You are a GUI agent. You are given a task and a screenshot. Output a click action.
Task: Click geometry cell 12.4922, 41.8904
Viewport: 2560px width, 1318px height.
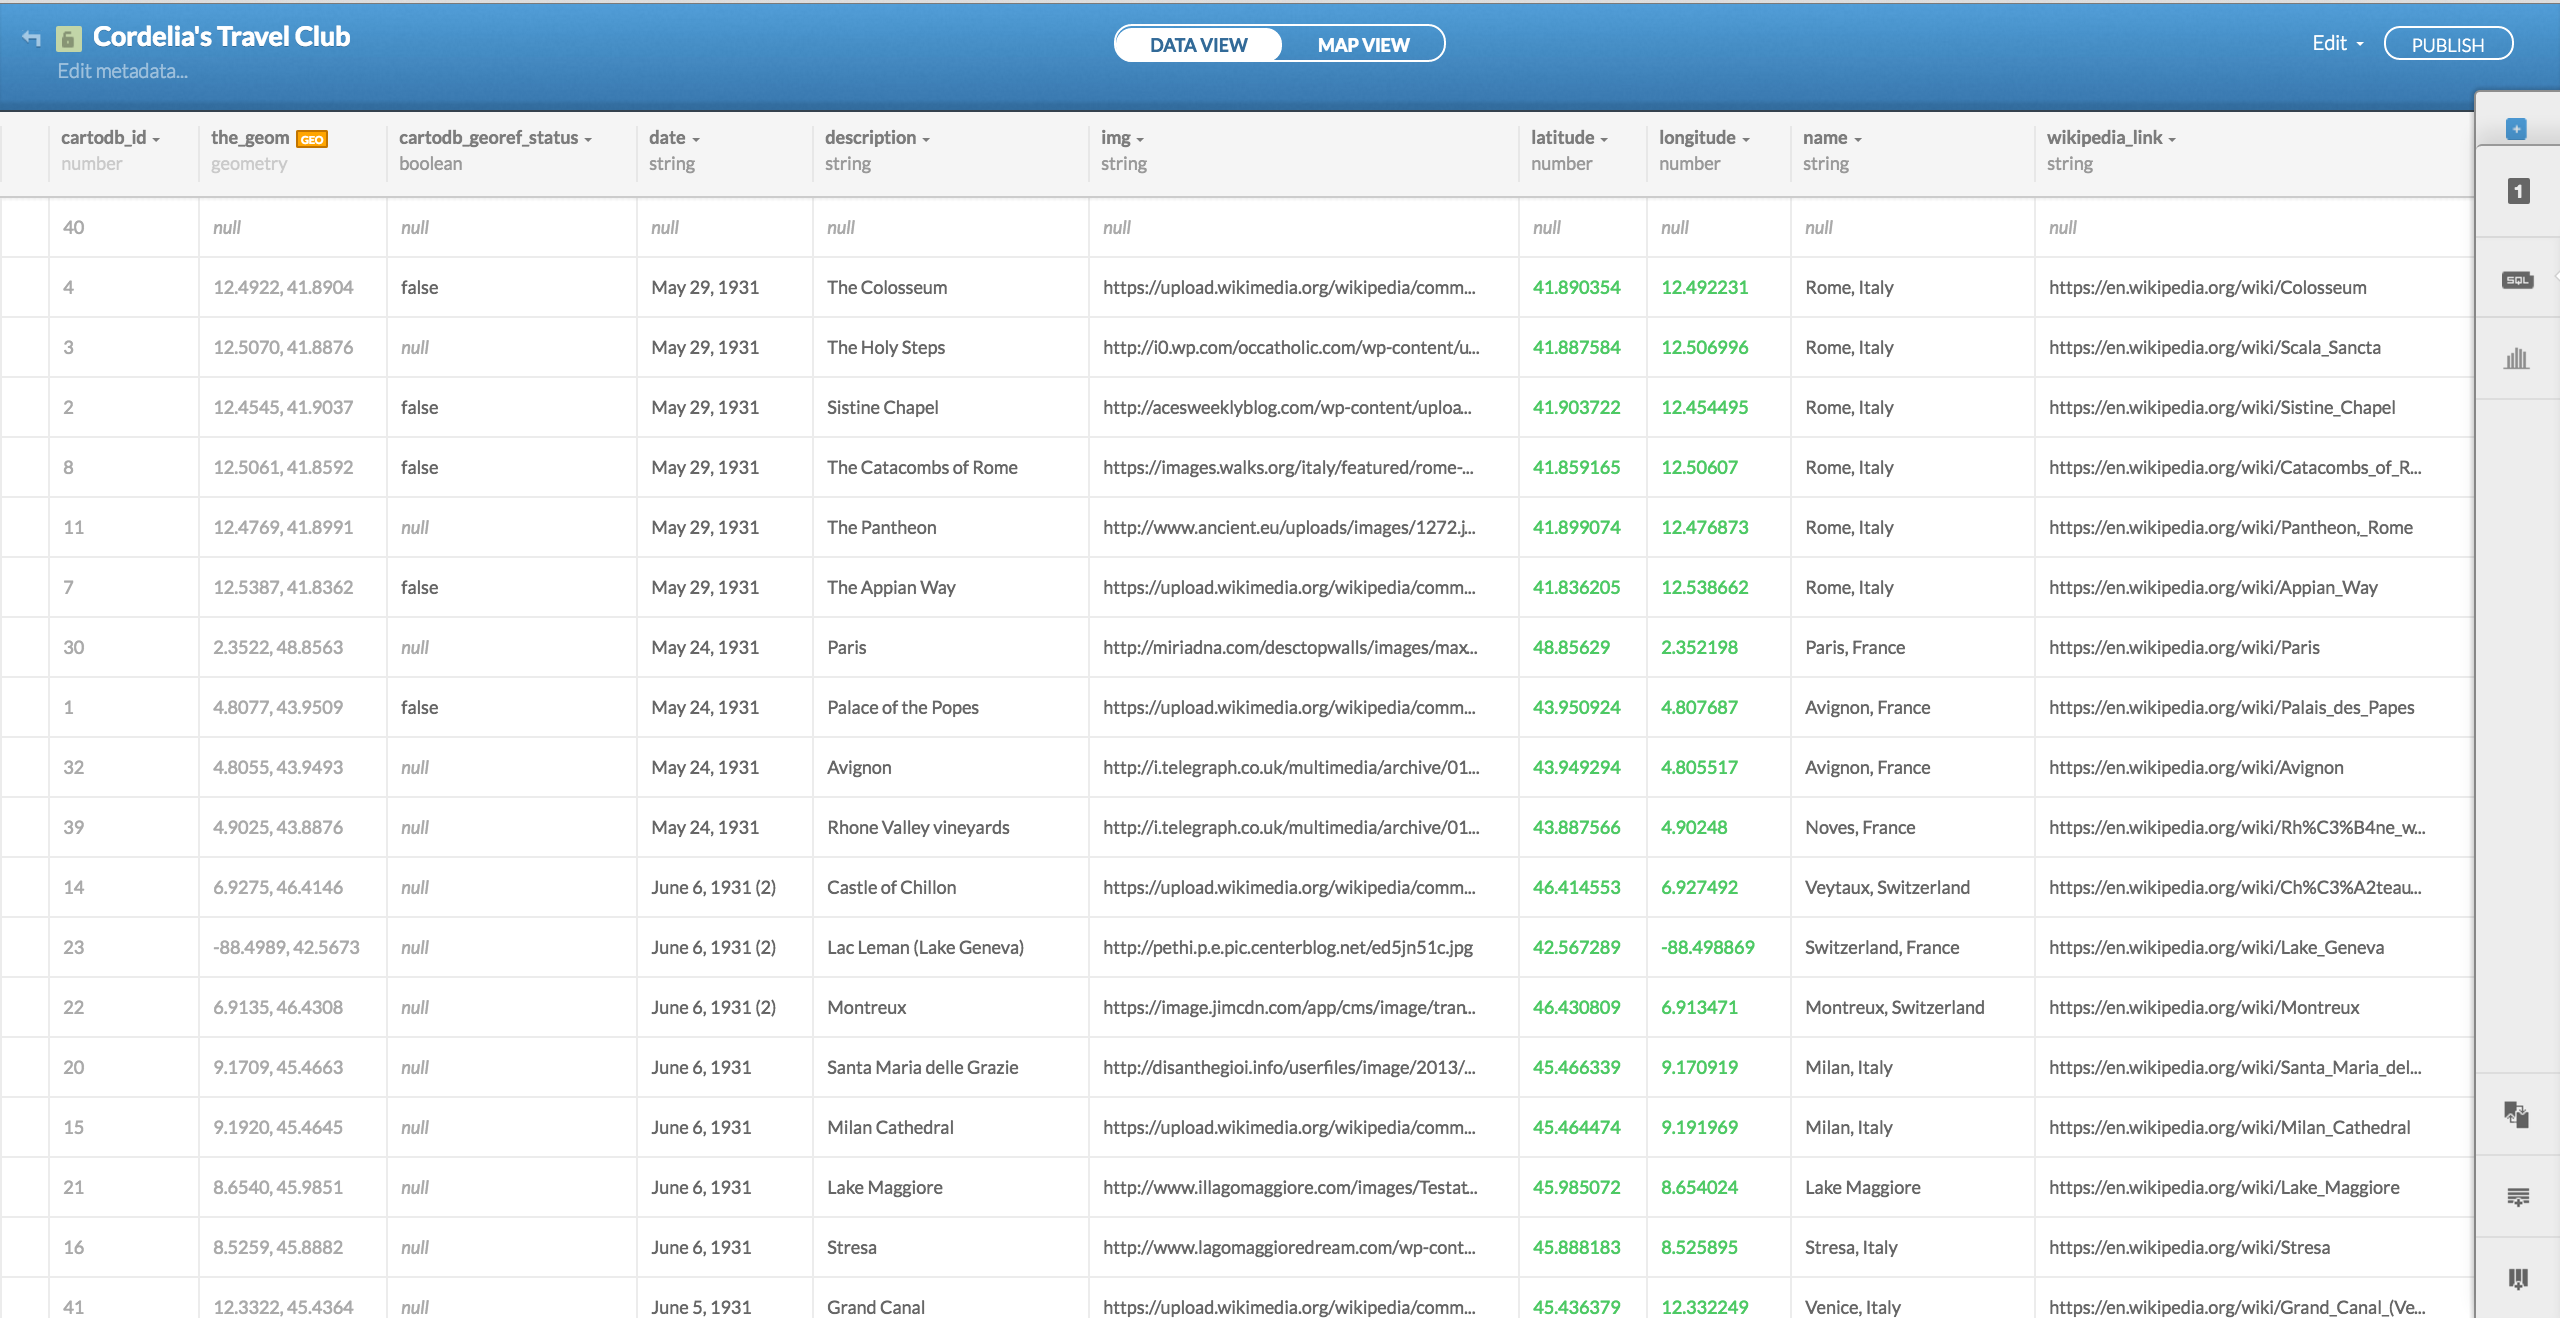tap(293, 288)
